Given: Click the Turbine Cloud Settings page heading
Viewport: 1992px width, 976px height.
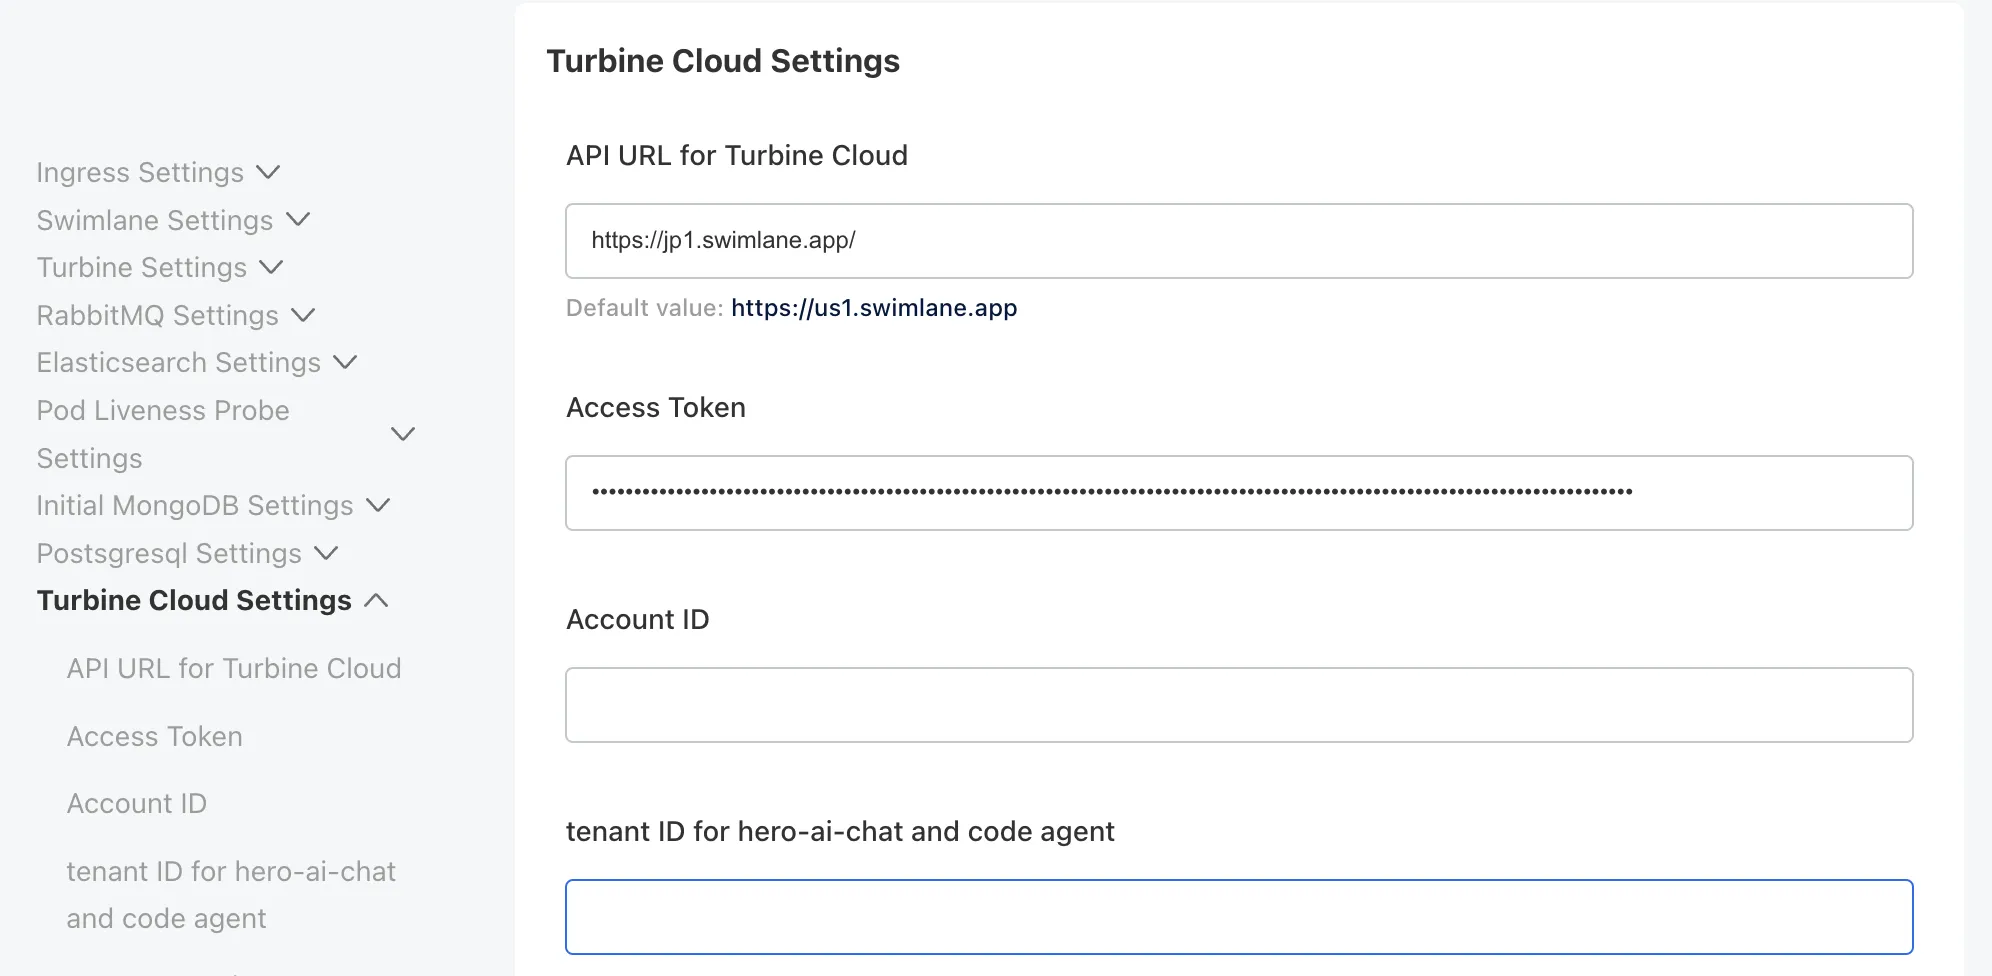Looking at the screenshot, I should pyautogui.click(x=723, y=61).
